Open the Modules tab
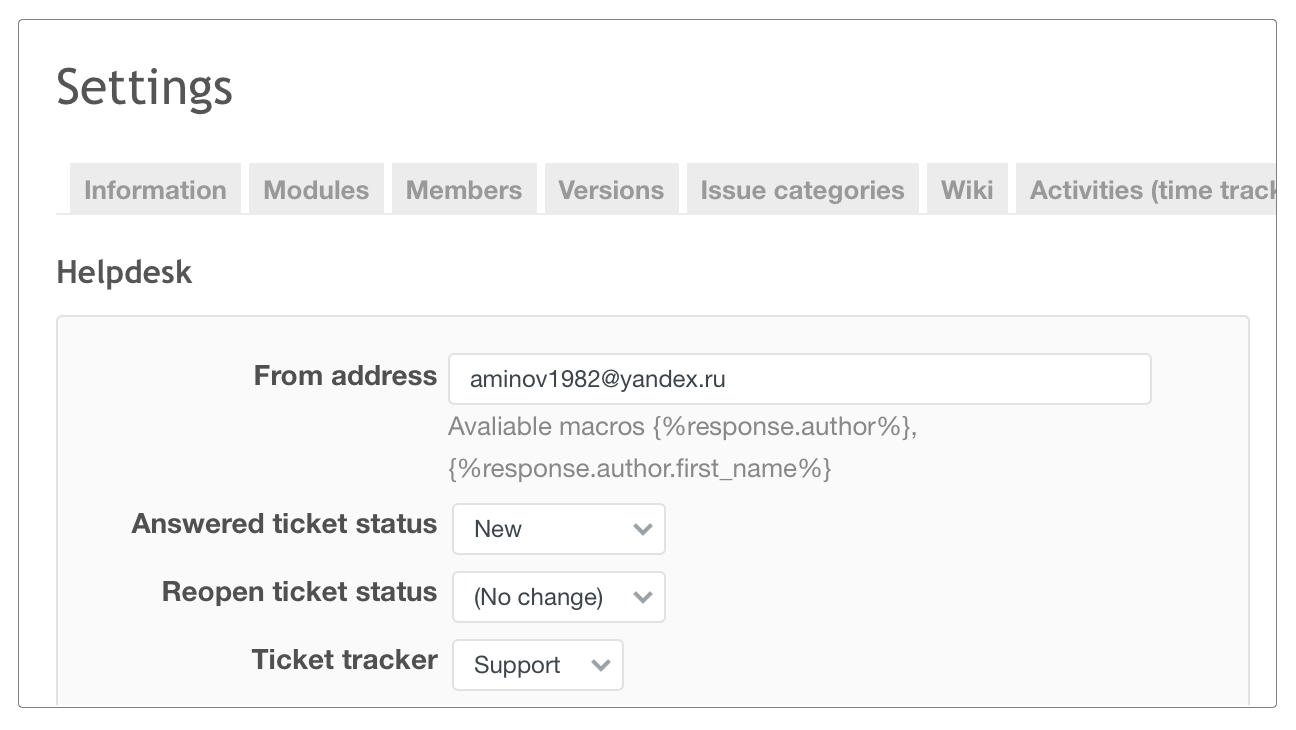The width and height of the screenshot is (1296, 730). point(316,189)
